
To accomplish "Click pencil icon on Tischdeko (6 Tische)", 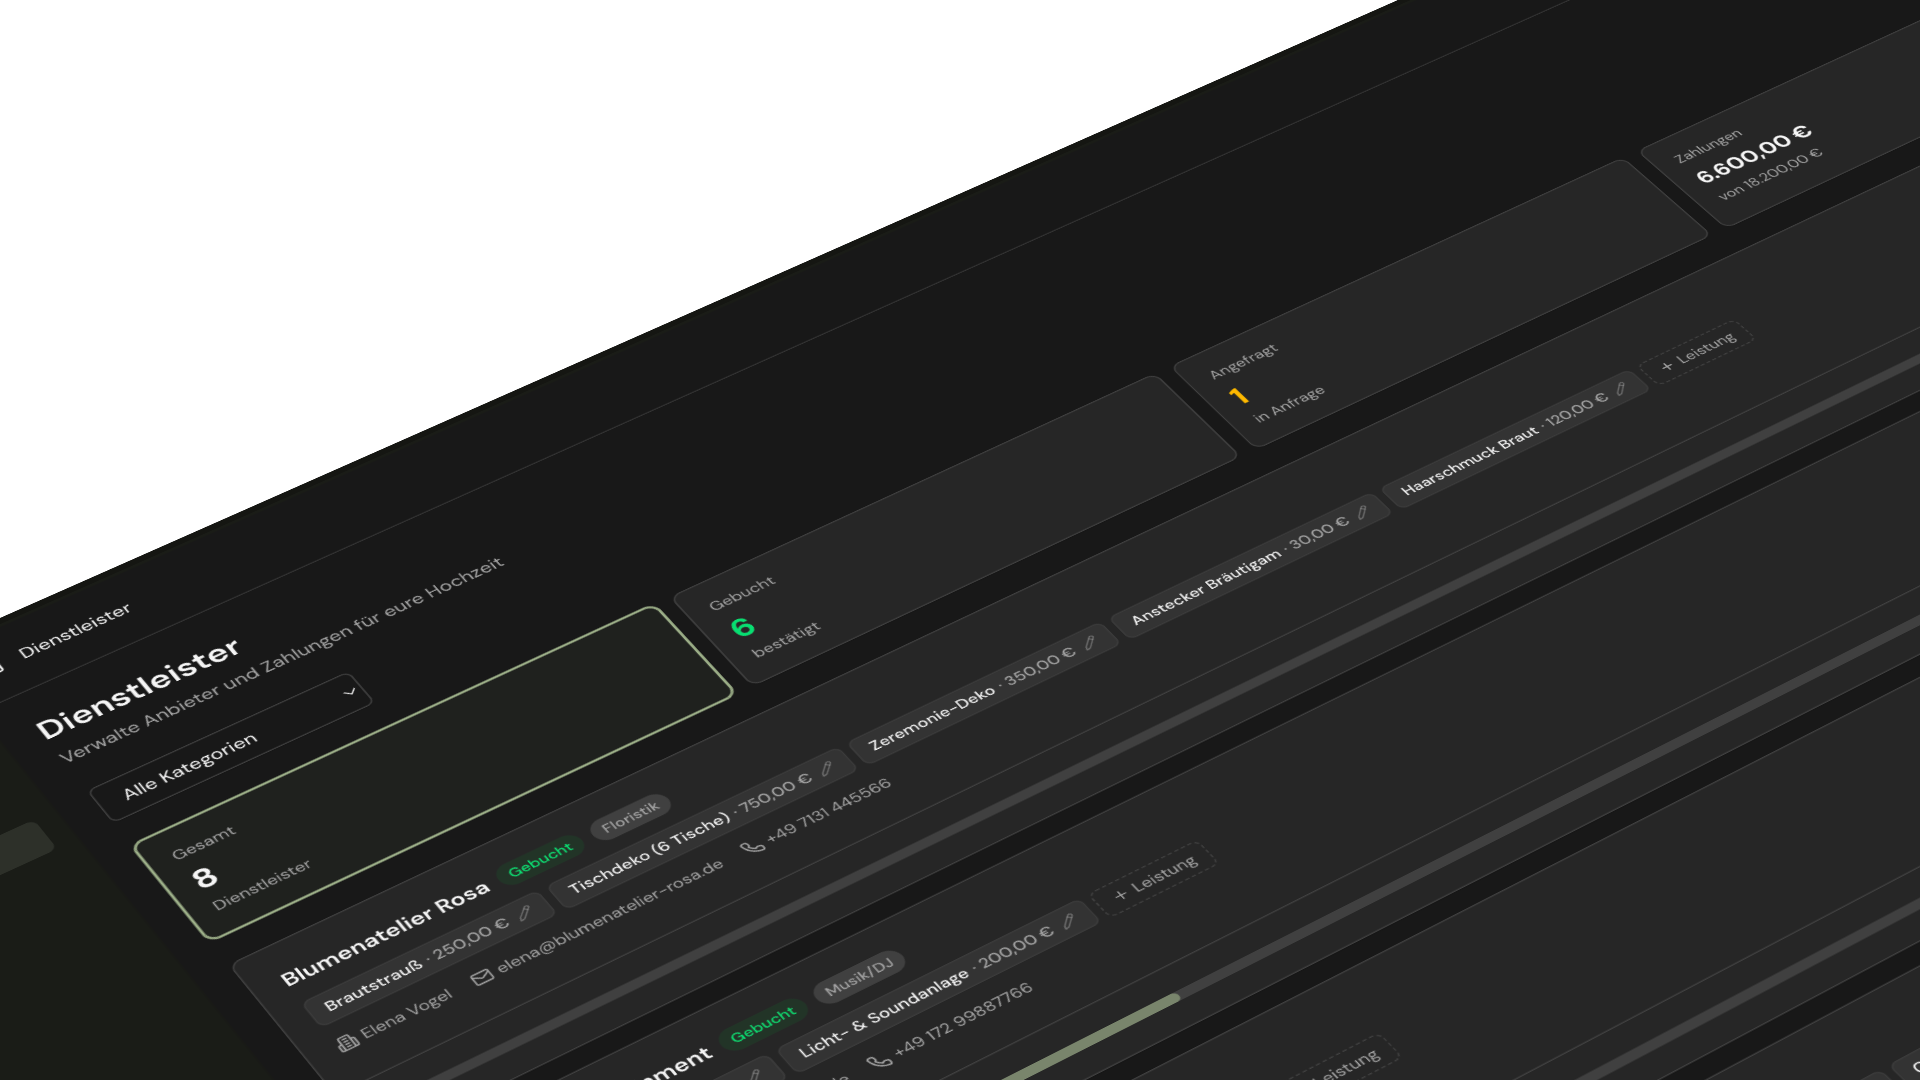I will [x=827, y=768].
